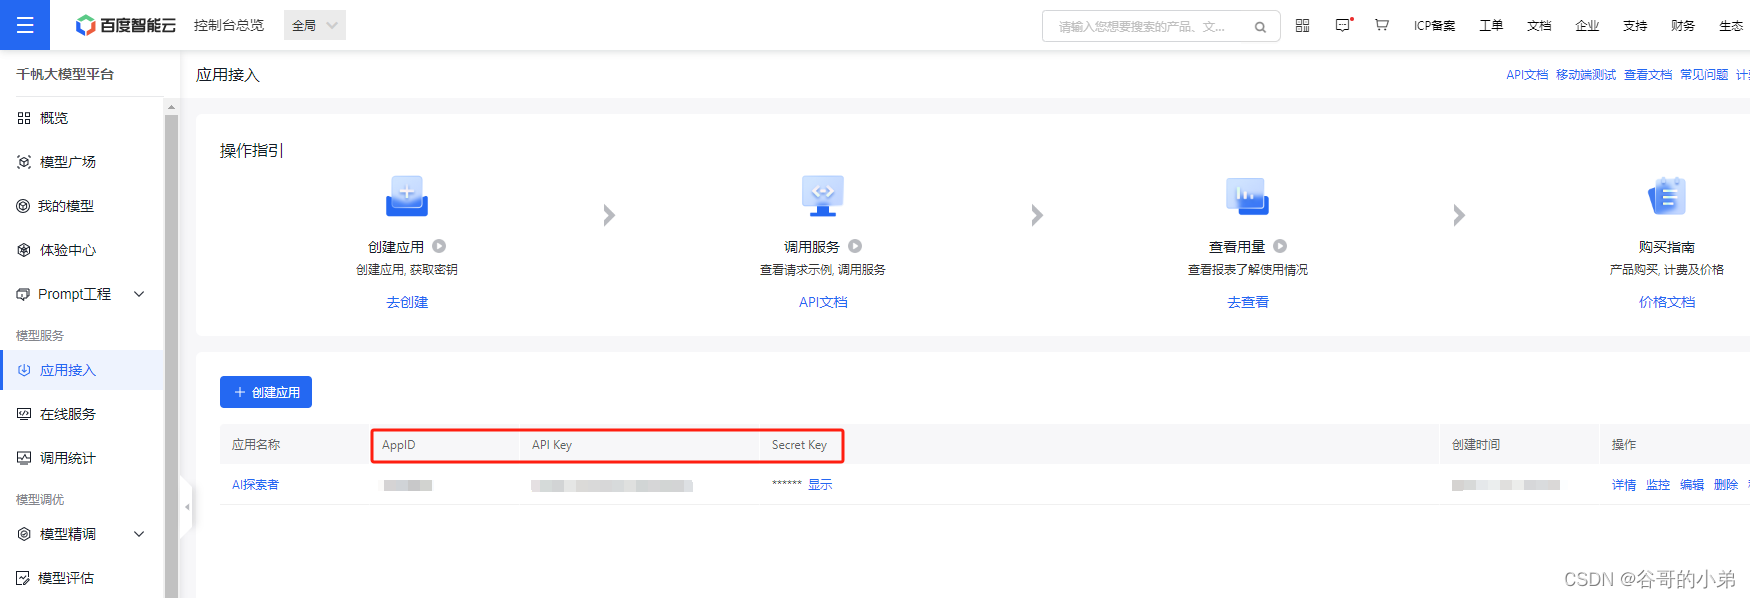
Task: Open the 常见问题 header link
Action: [x=1704, y=75]
